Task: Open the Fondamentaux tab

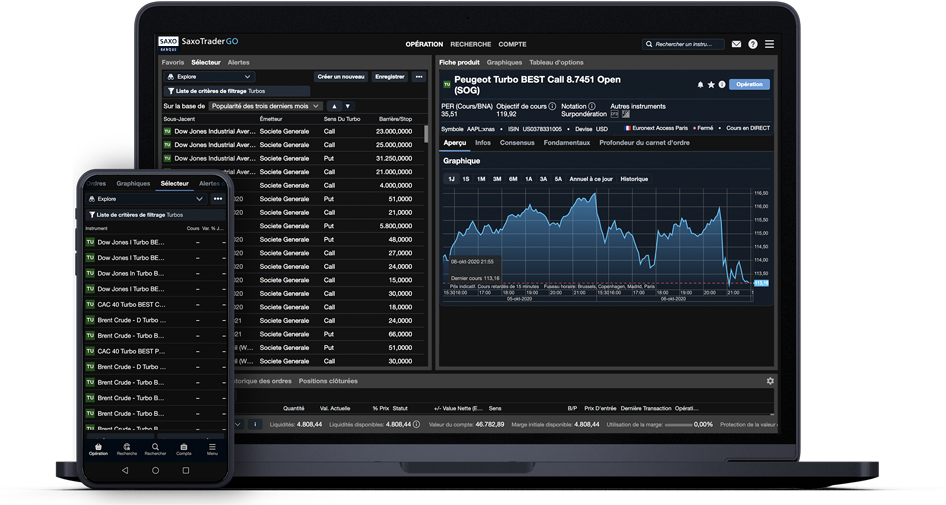Action: pos(567,143)
